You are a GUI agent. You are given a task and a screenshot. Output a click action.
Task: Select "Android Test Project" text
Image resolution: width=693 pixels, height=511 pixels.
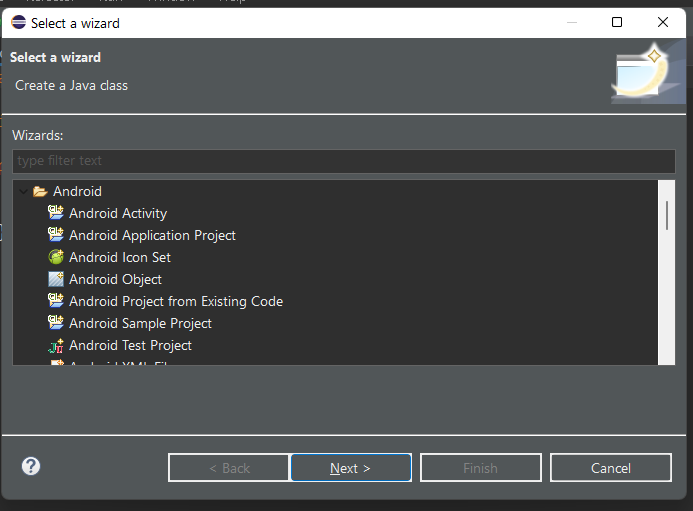click(x=130, y=346)
